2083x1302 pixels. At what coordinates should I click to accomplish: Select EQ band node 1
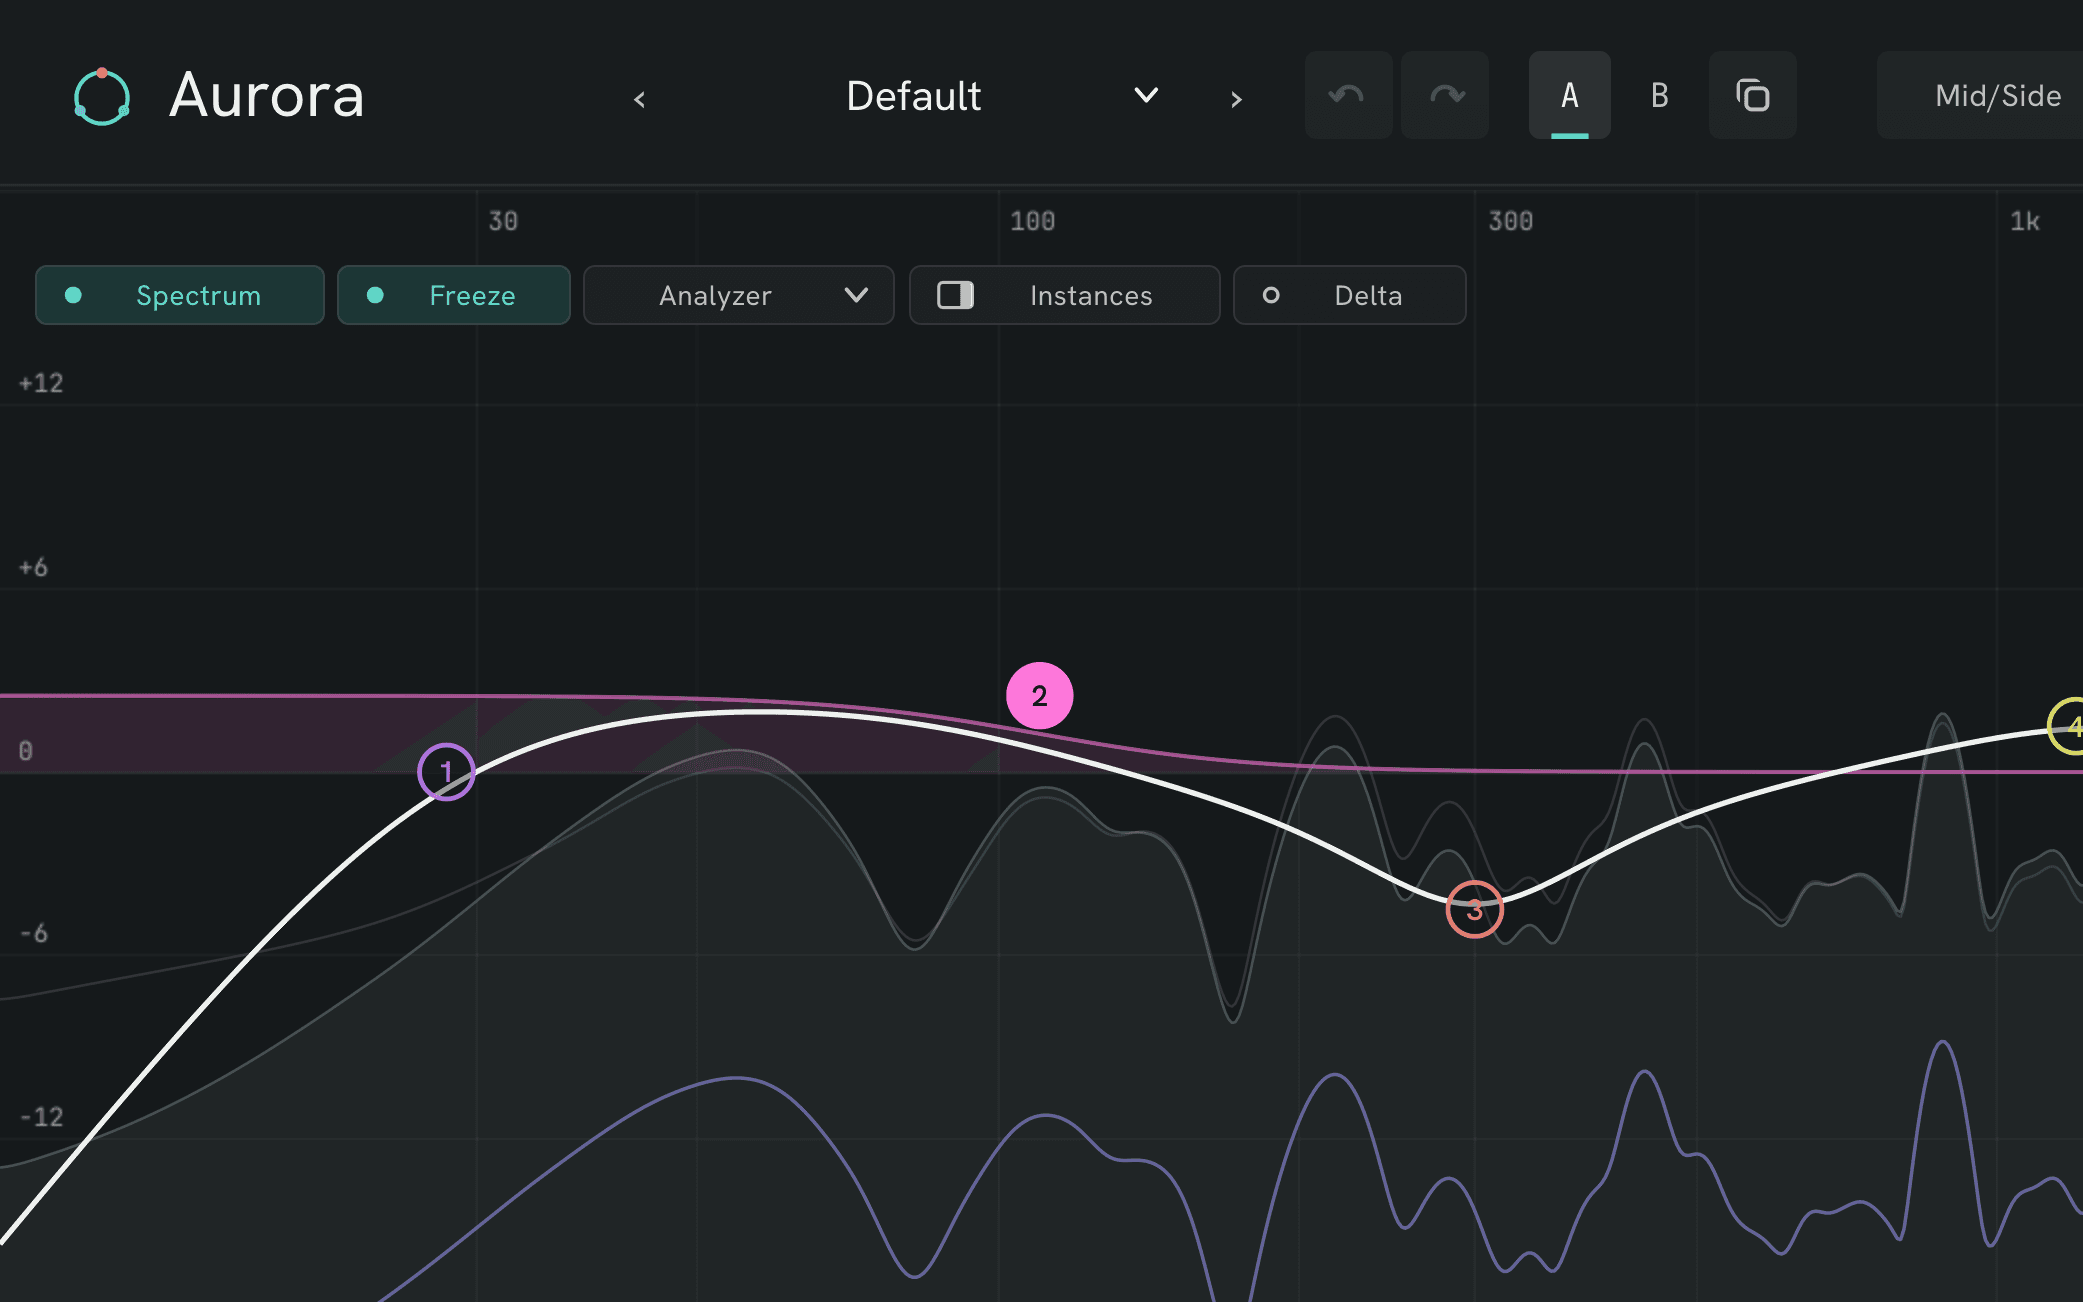(x=446, y=772)
